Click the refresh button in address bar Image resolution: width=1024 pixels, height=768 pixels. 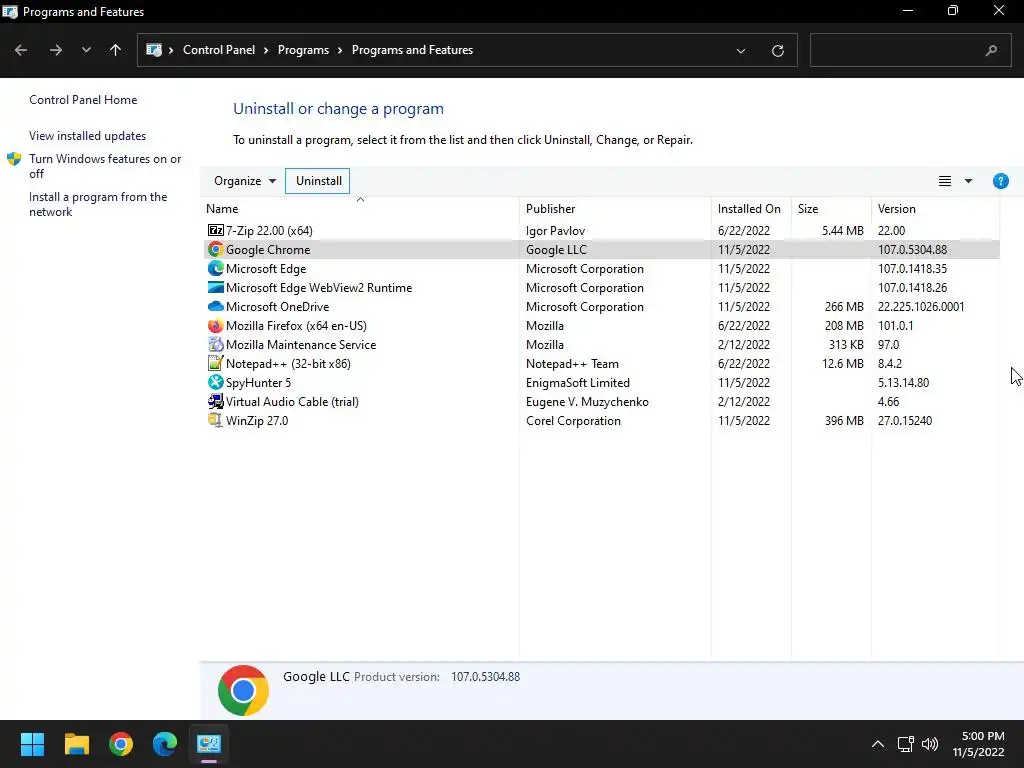778,50
